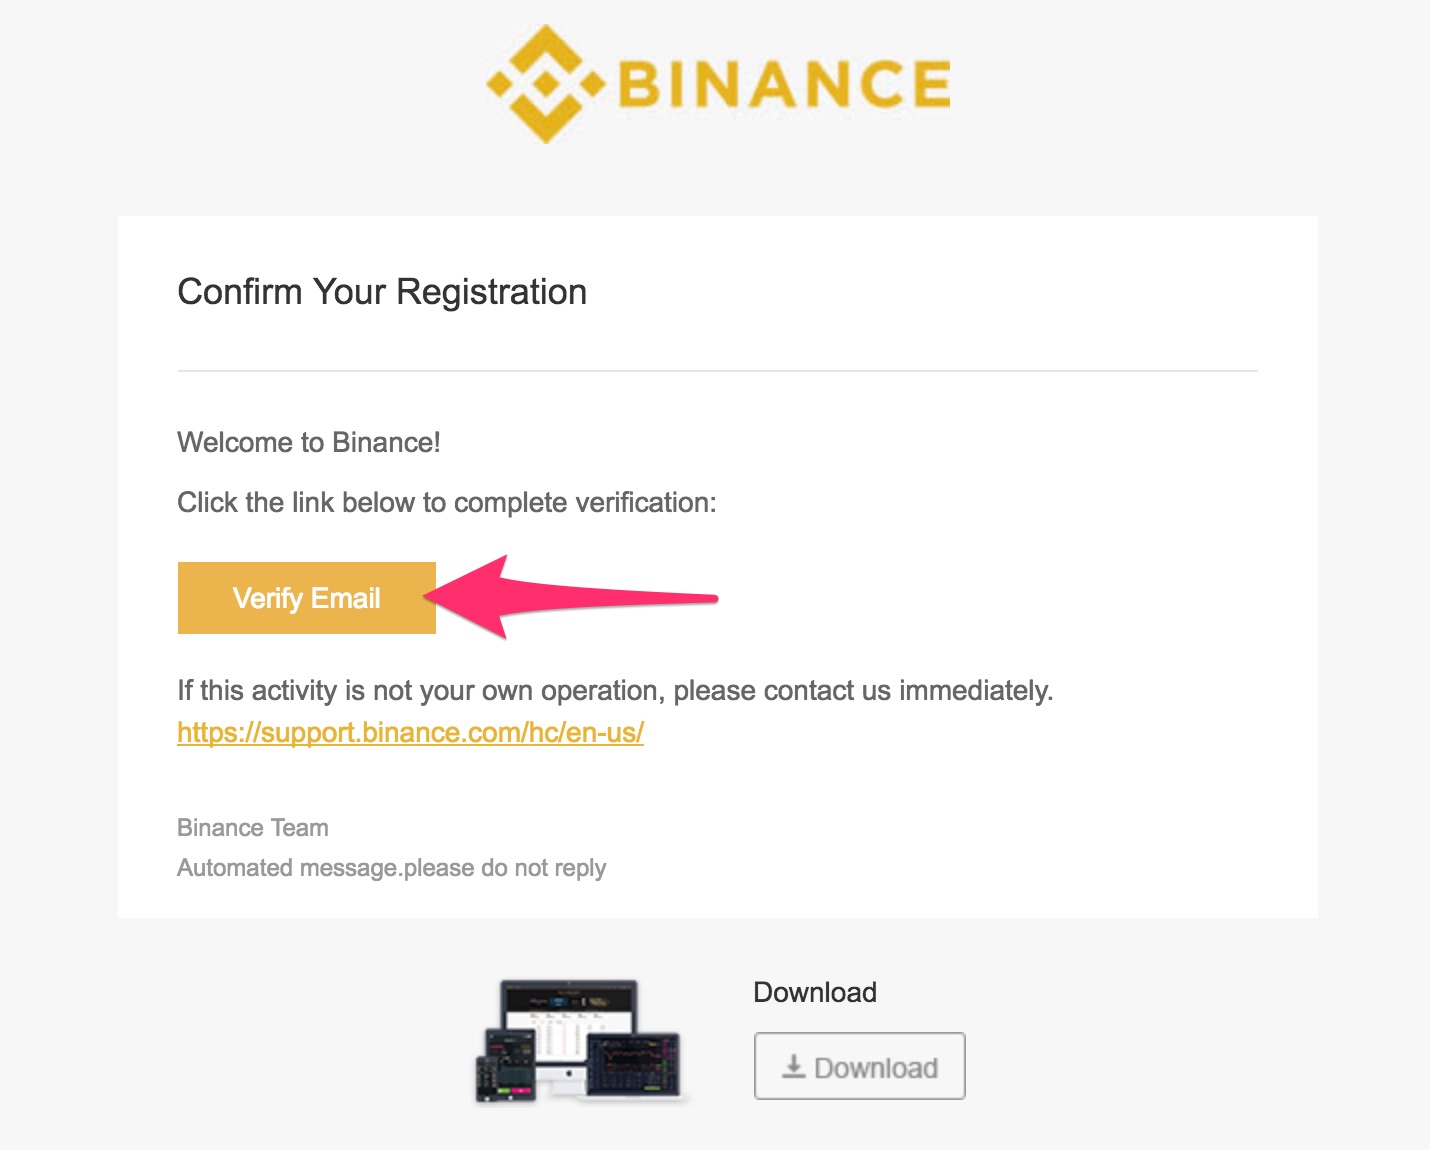This screenshot has width=1430, height=1150.
Task: Click the Binance Team signature text
Action: [253, 828]
